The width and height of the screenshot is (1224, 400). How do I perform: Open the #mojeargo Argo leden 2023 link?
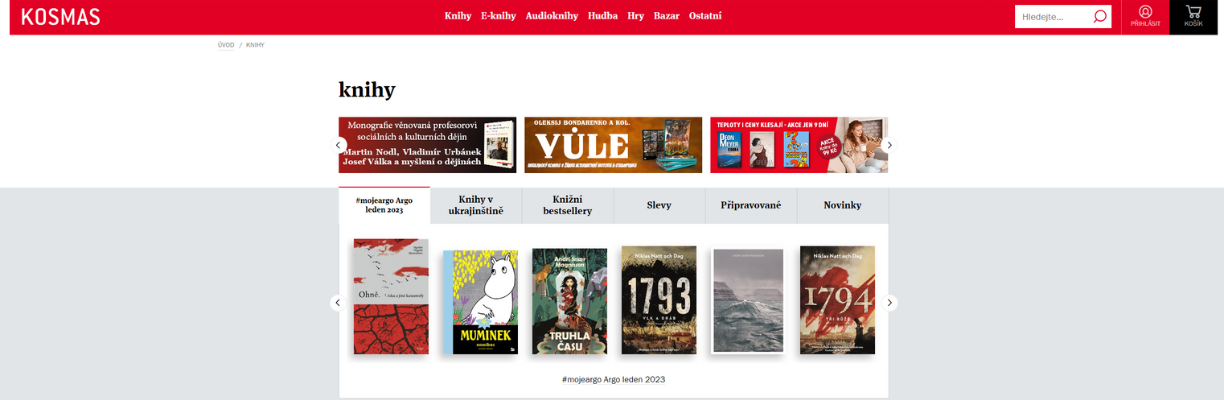point(613,380)
